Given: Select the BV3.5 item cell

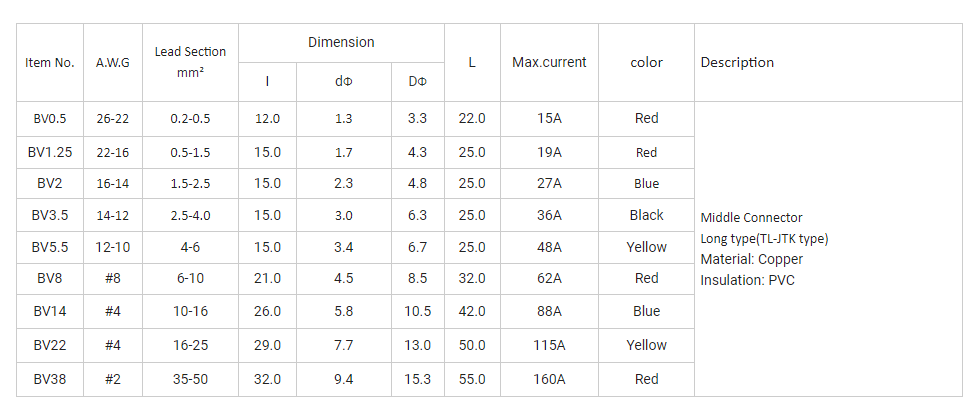Looking at the screenshot, I should click(50, 215).
